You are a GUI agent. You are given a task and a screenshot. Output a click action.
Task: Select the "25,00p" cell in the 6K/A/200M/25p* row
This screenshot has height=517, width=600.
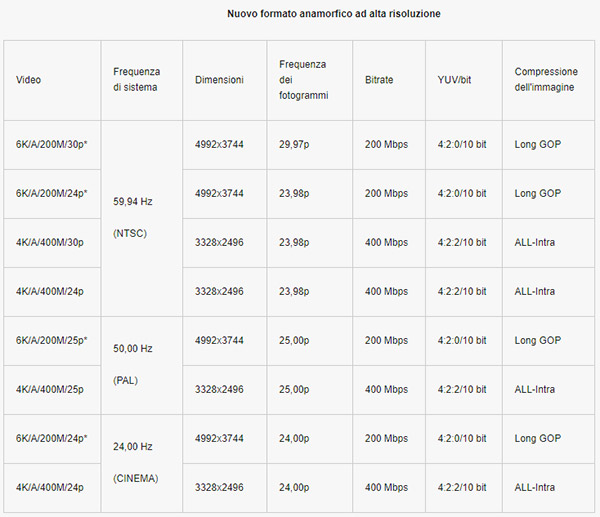(296, 340)
